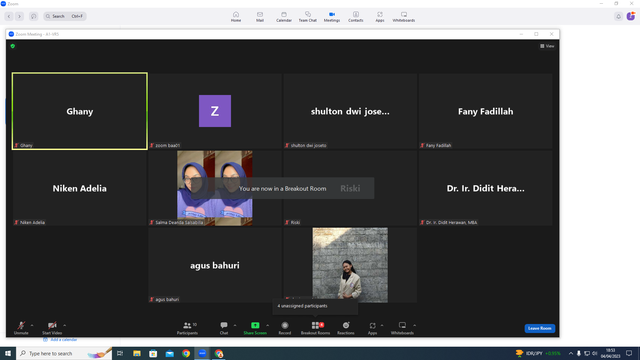Select Ghany's video tile
Screen dimensions: 640x360
[x=80, y=111]
